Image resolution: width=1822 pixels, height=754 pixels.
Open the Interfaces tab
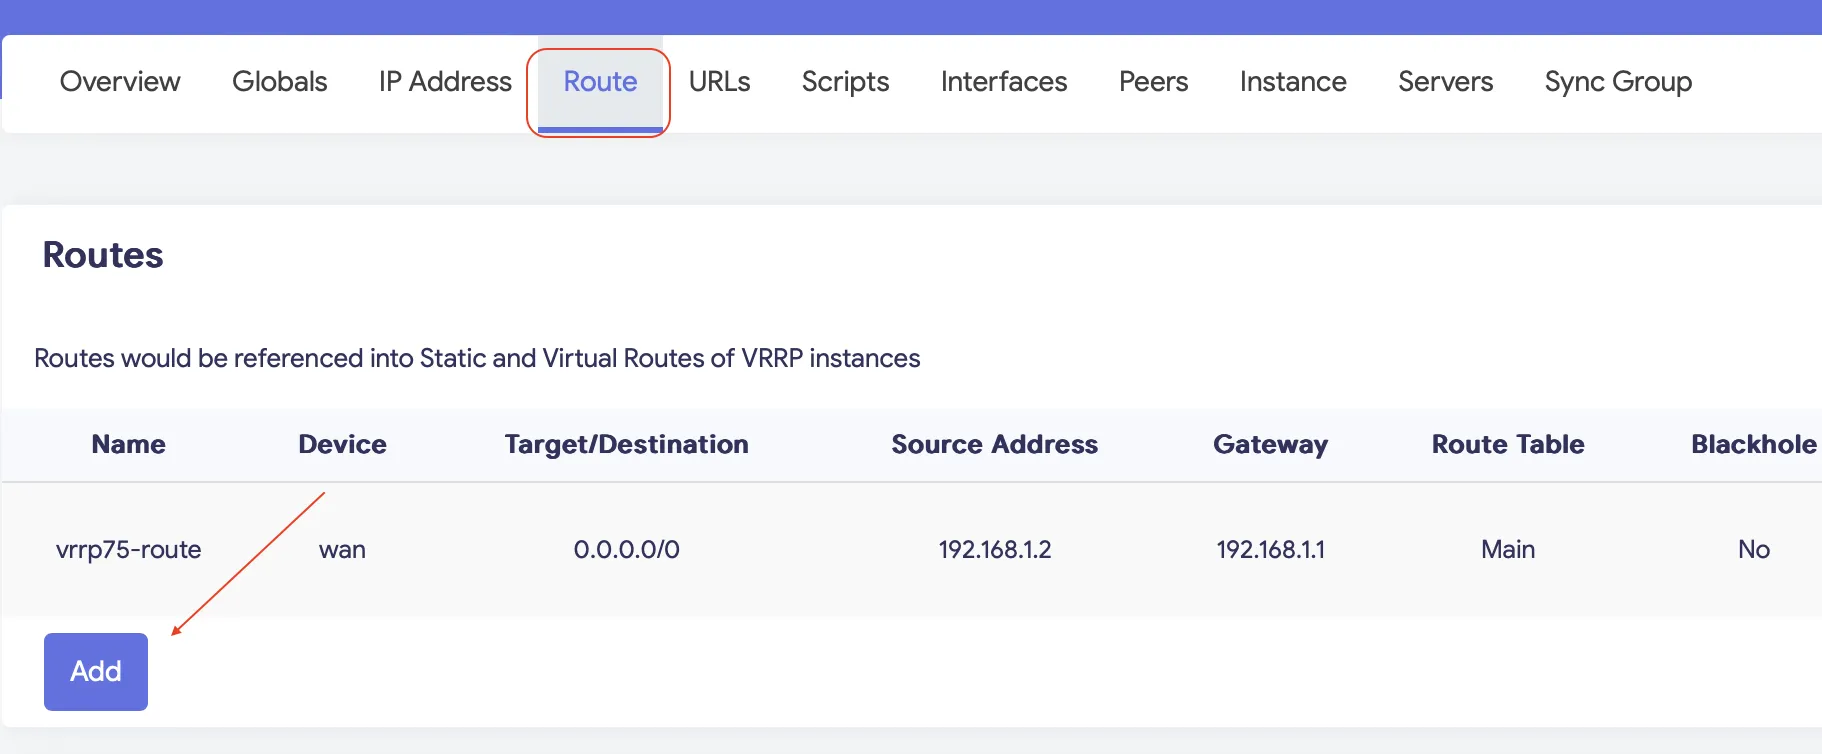pyautogui.click(x=1003, y=82)
